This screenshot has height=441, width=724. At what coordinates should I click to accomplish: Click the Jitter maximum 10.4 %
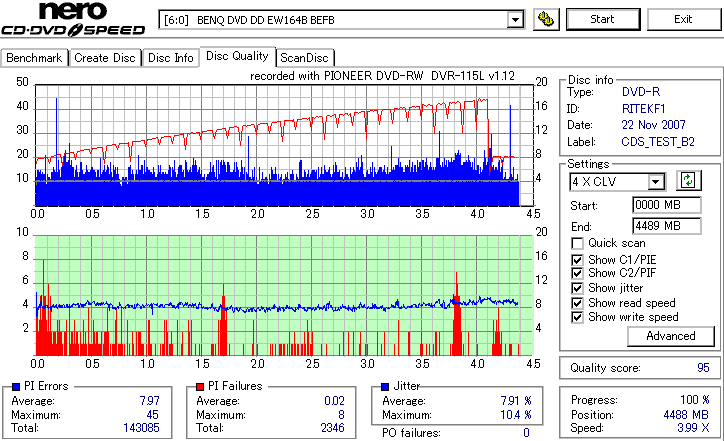[x=516, y=415]
